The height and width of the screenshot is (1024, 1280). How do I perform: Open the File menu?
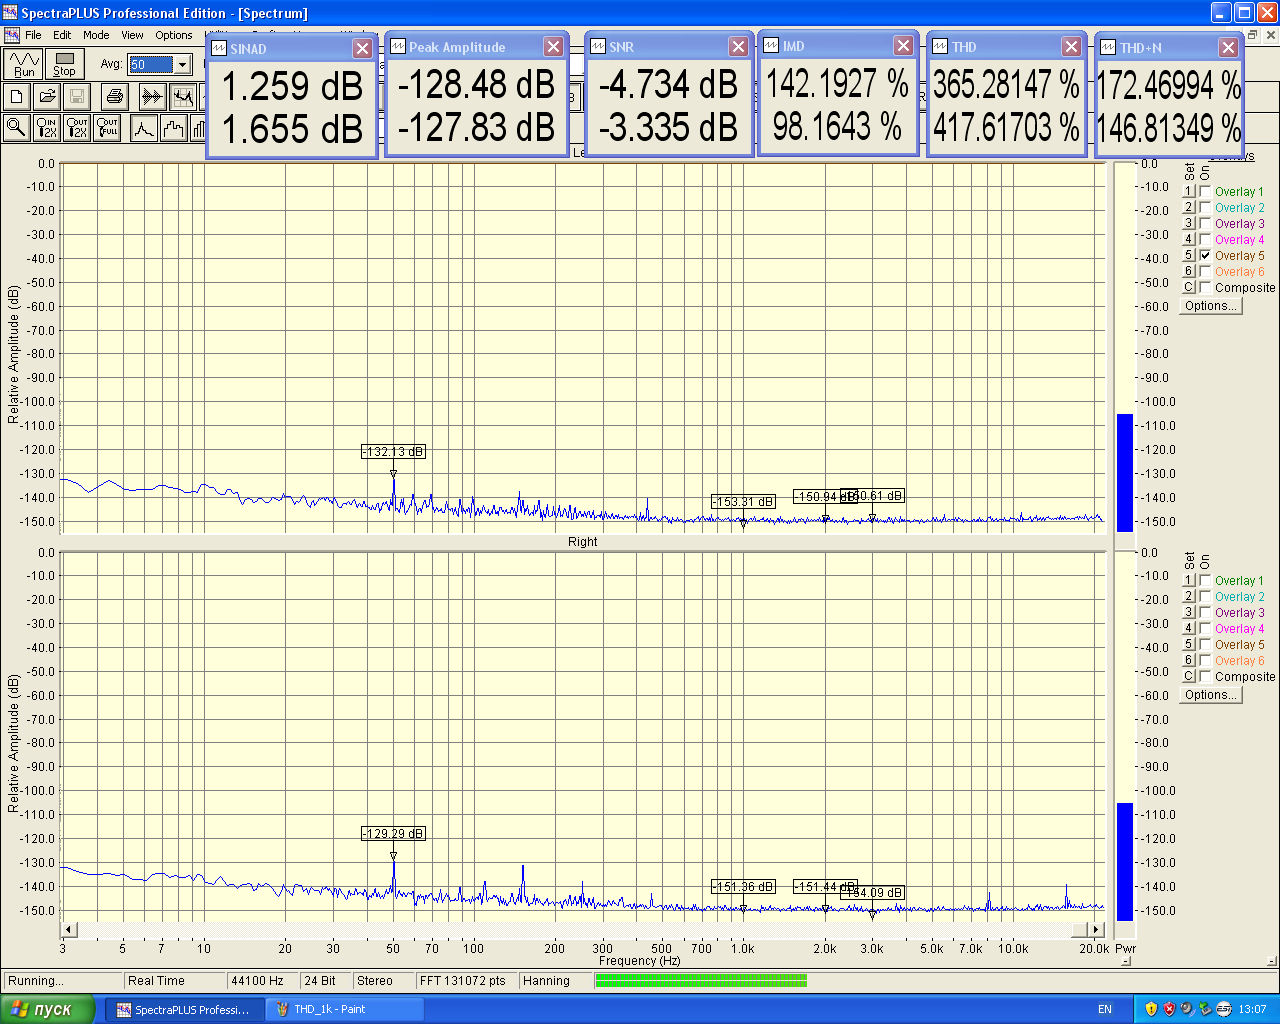(33, 35)
